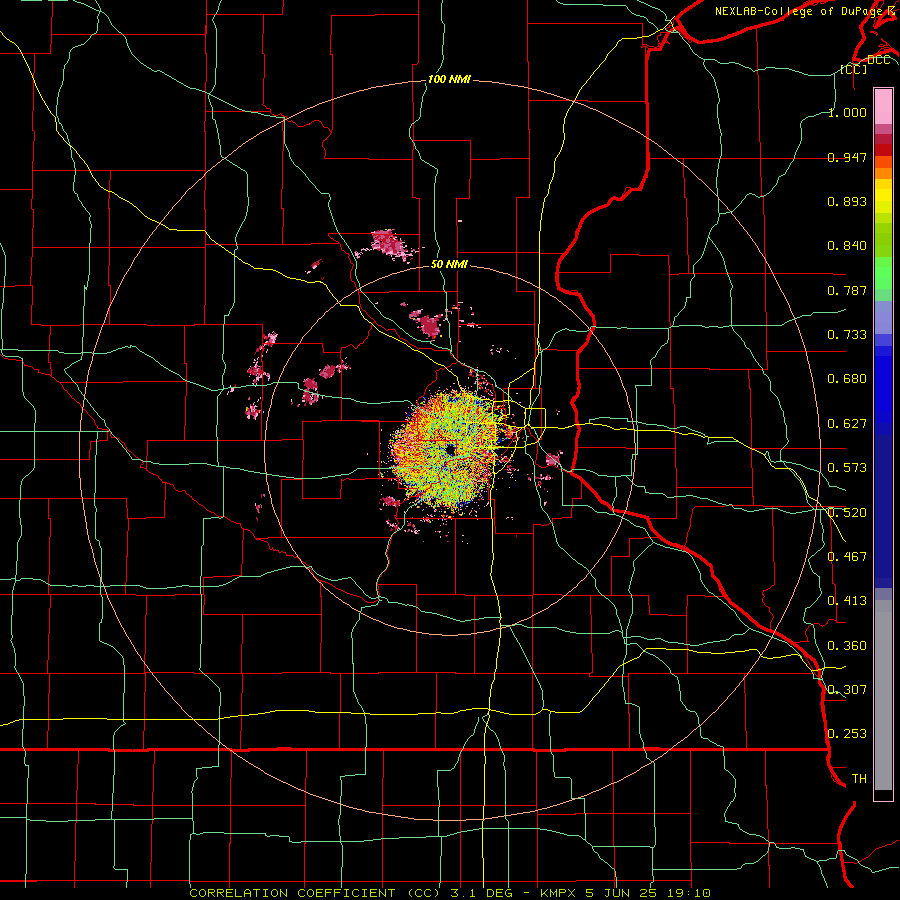Viewport: 900px width, 900px height.
Task: Select the 0.787 scale value
Action: click(847, 290)
